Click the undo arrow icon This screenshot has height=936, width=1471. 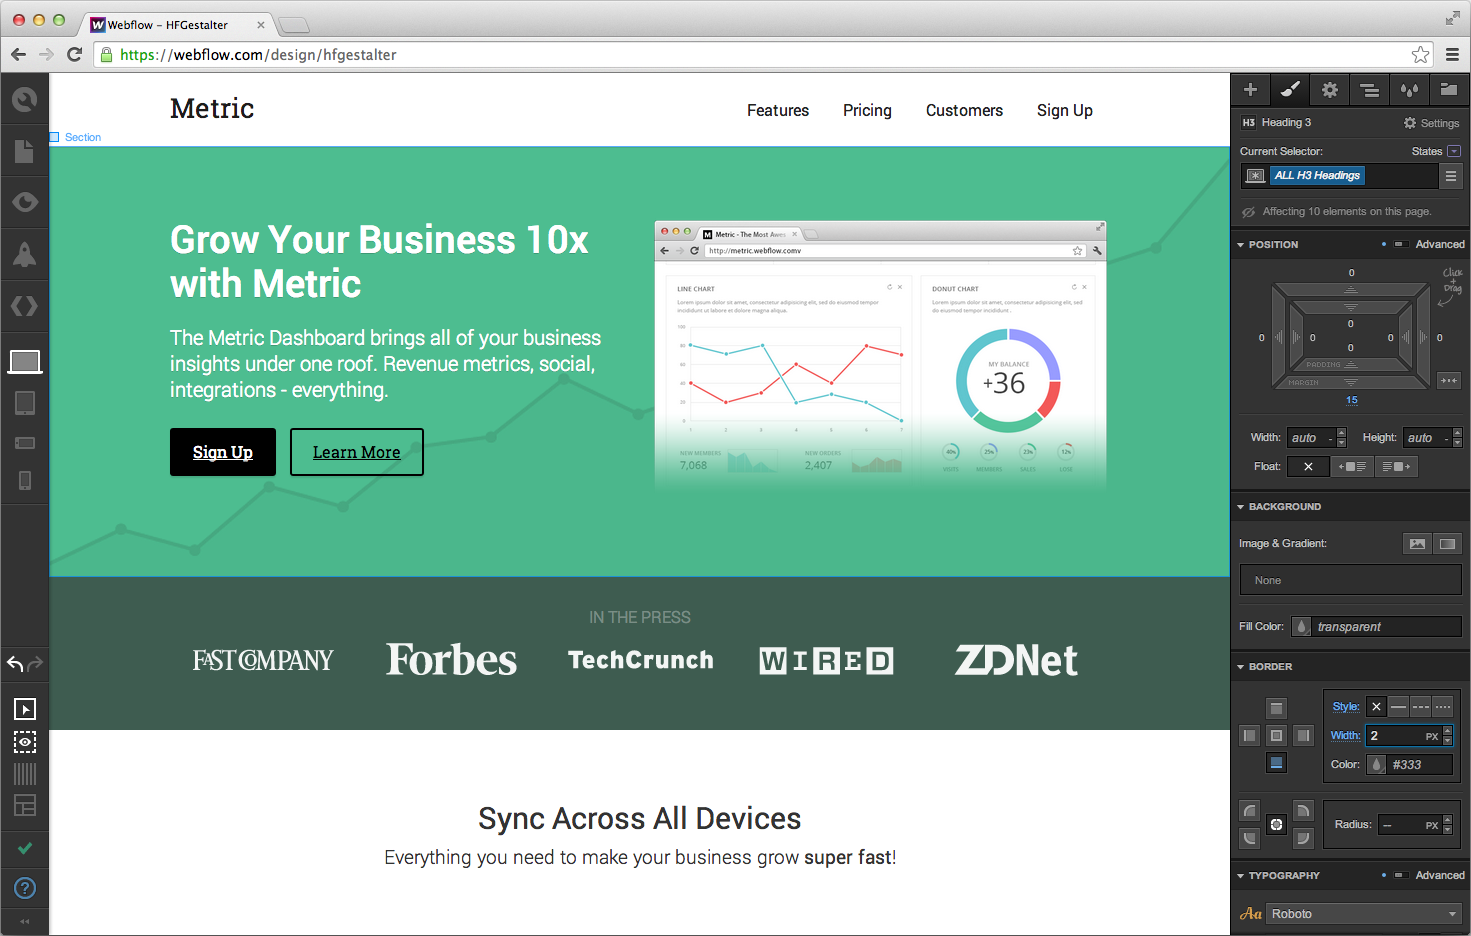tap(14, 664)
